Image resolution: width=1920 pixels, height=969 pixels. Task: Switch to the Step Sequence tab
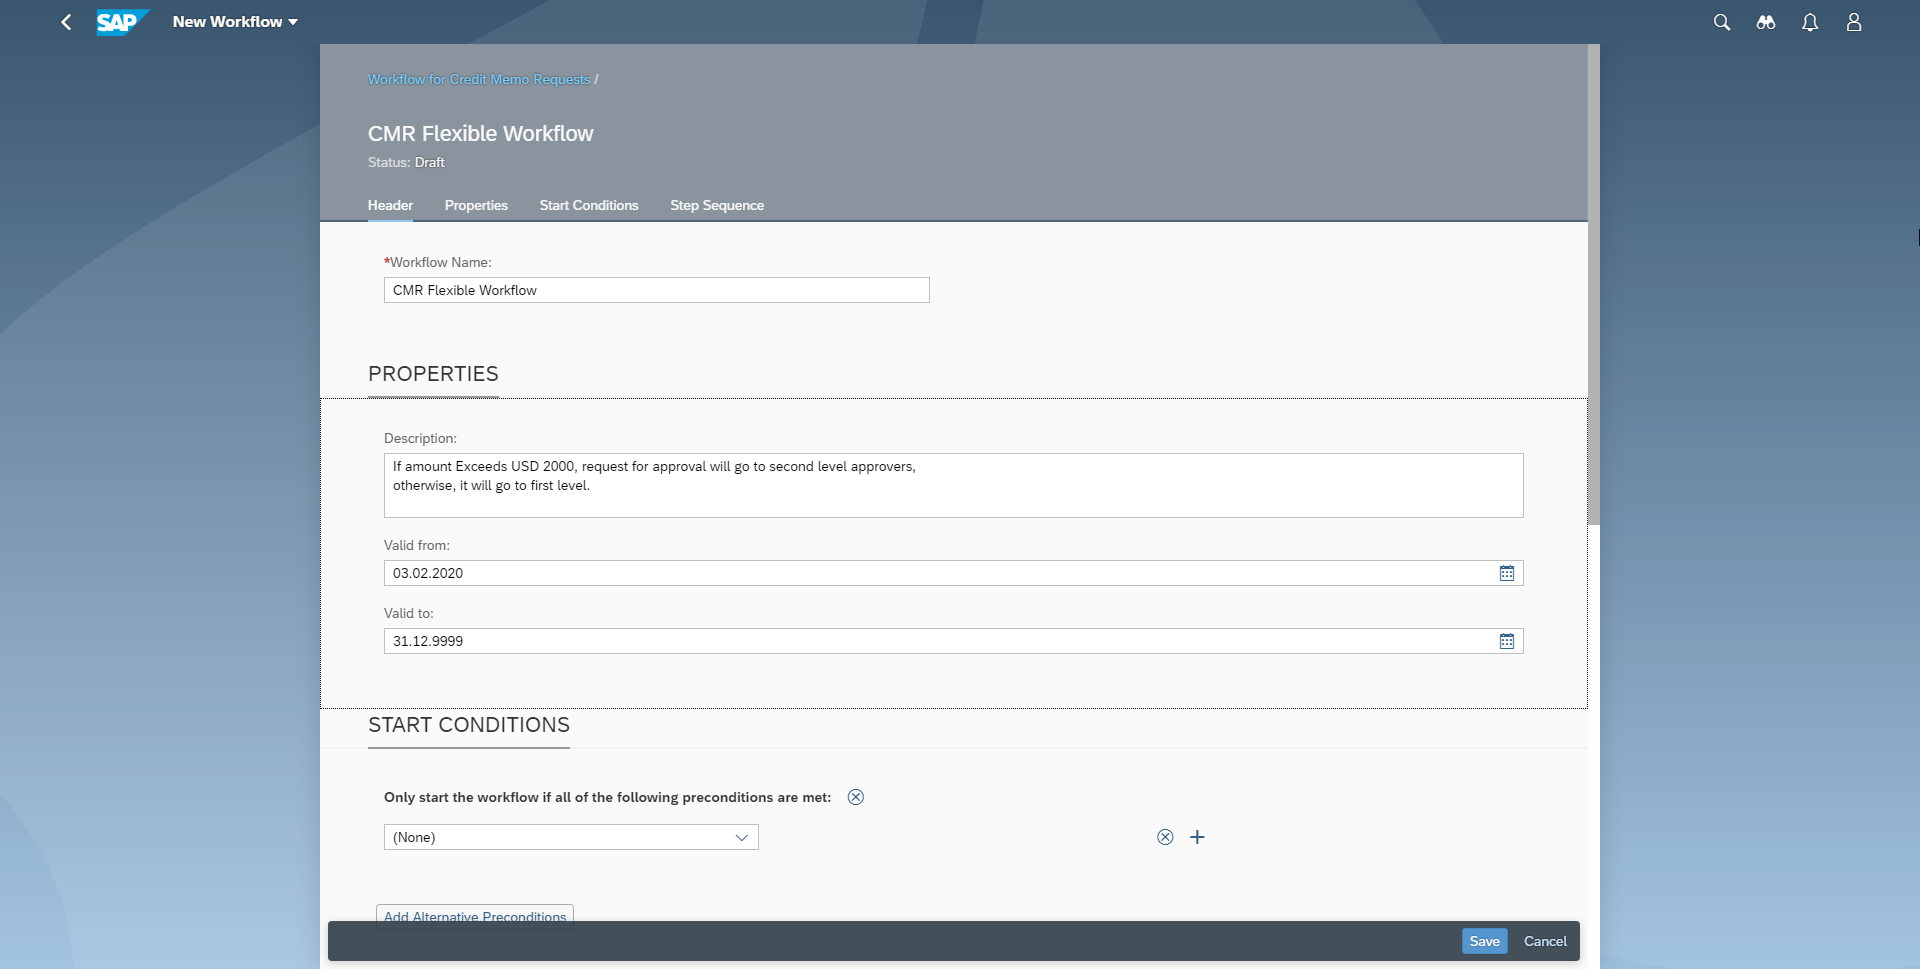717,205
